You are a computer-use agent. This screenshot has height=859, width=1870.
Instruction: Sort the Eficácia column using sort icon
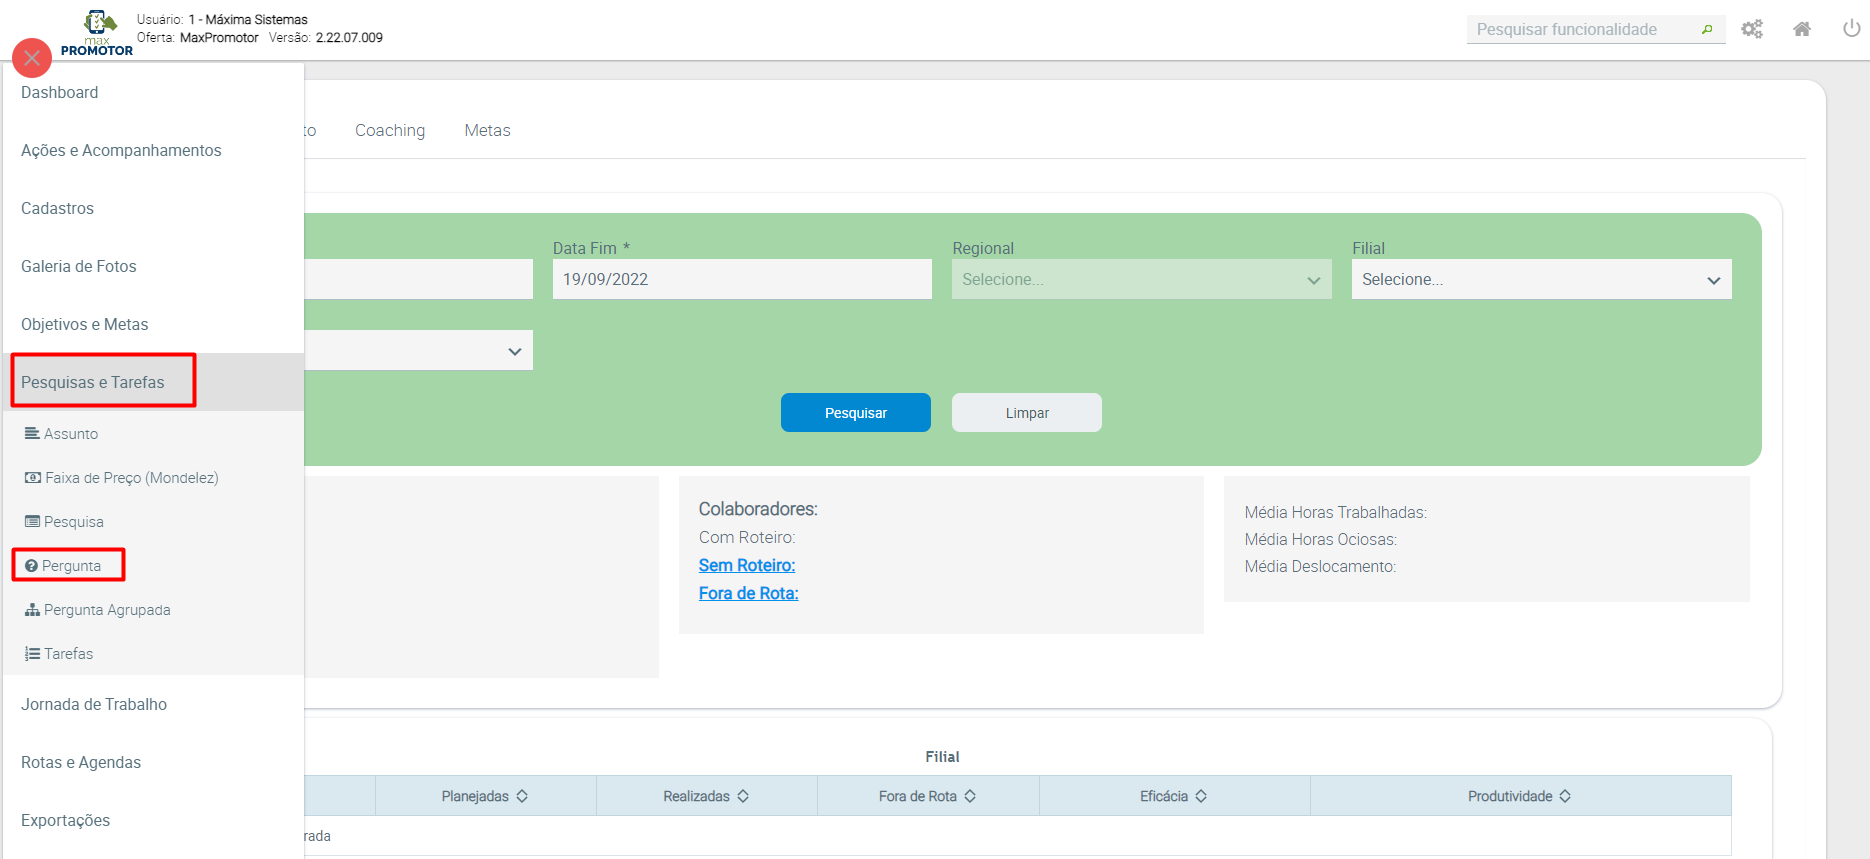1201,796
